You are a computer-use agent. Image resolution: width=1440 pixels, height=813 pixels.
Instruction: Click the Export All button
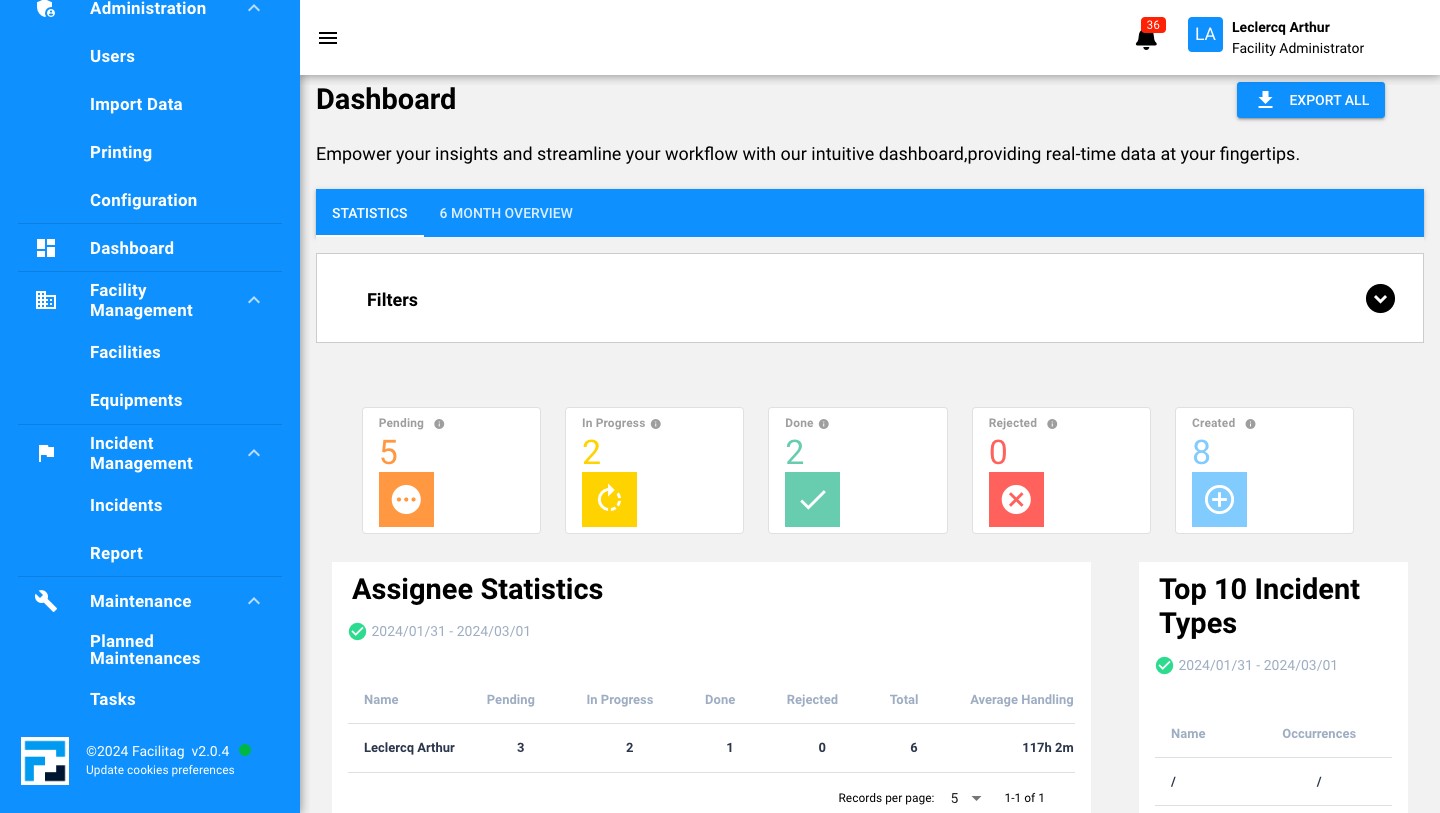(x=1311, y=100)
